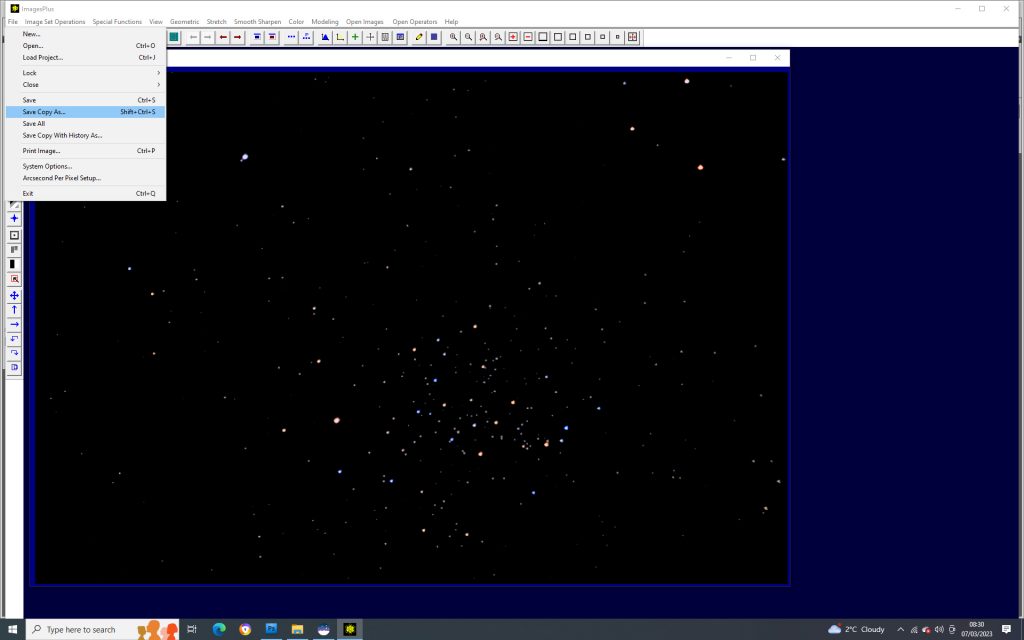Open the Stretch menu

(216, 22)
